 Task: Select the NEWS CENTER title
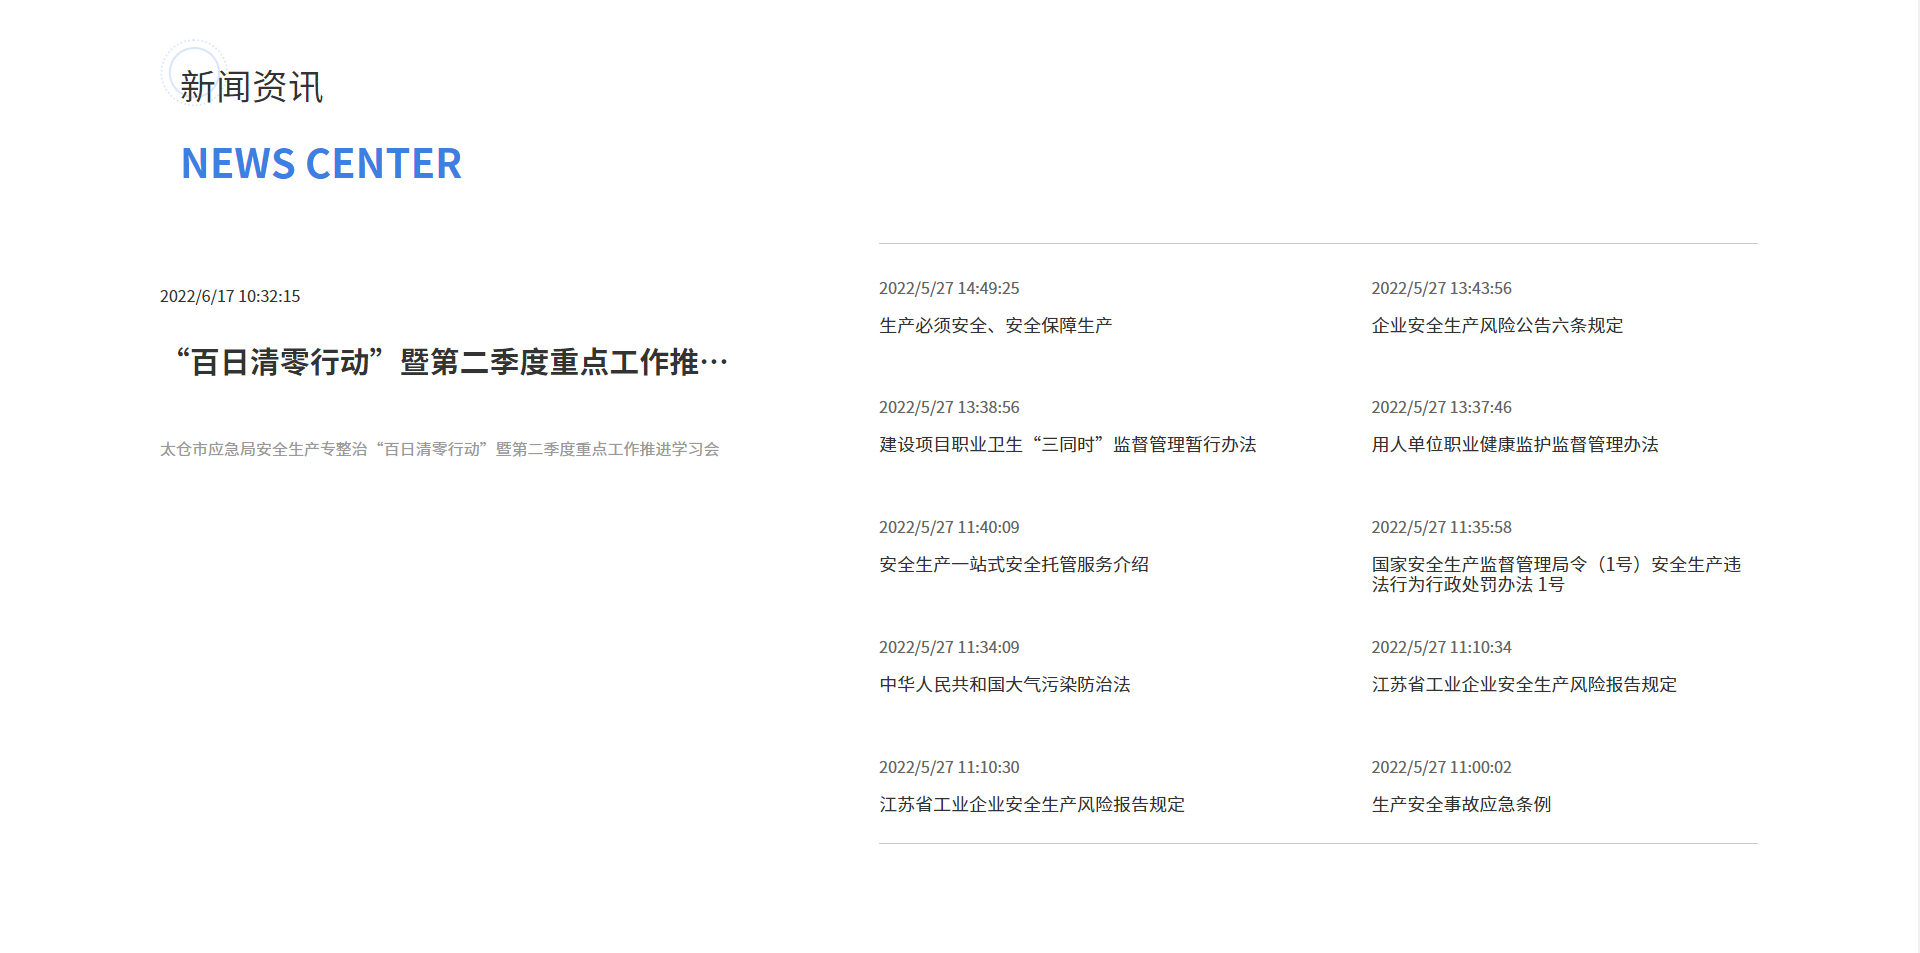coord(322,163)
